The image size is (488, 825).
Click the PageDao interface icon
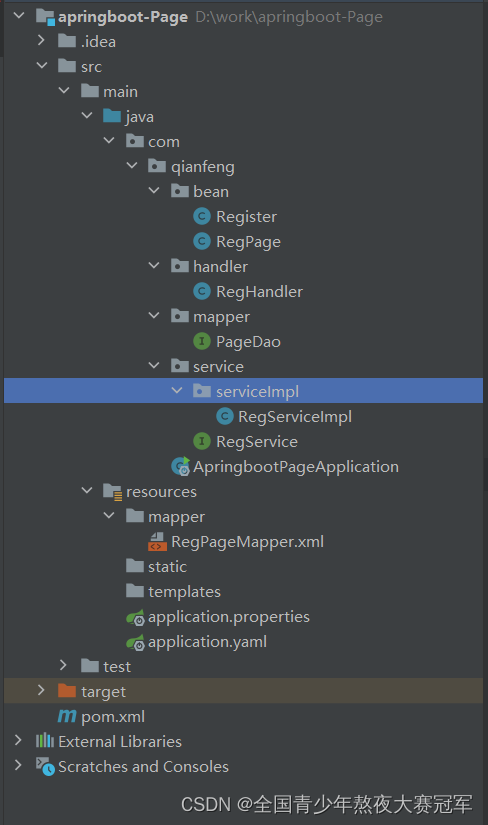(x=202, y=341)
